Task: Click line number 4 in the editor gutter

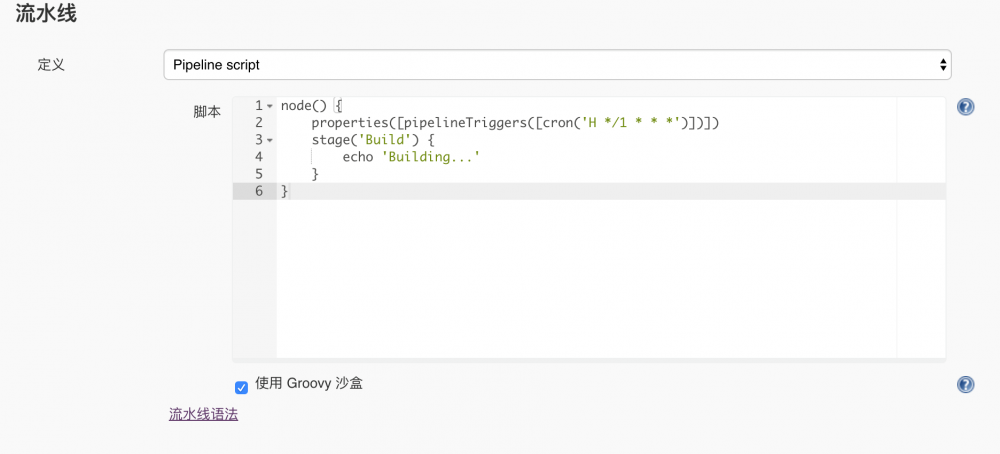Action: 258,157
